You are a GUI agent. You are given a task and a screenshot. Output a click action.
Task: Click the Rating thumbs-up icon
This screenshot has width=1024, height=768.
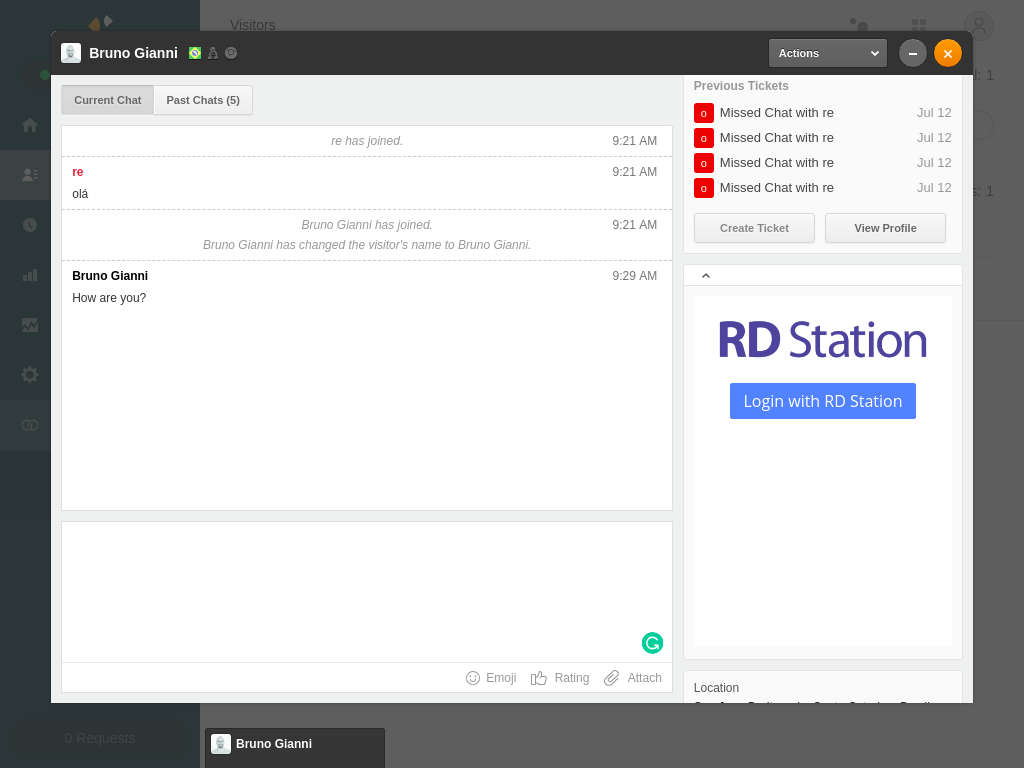pos(539,678)
